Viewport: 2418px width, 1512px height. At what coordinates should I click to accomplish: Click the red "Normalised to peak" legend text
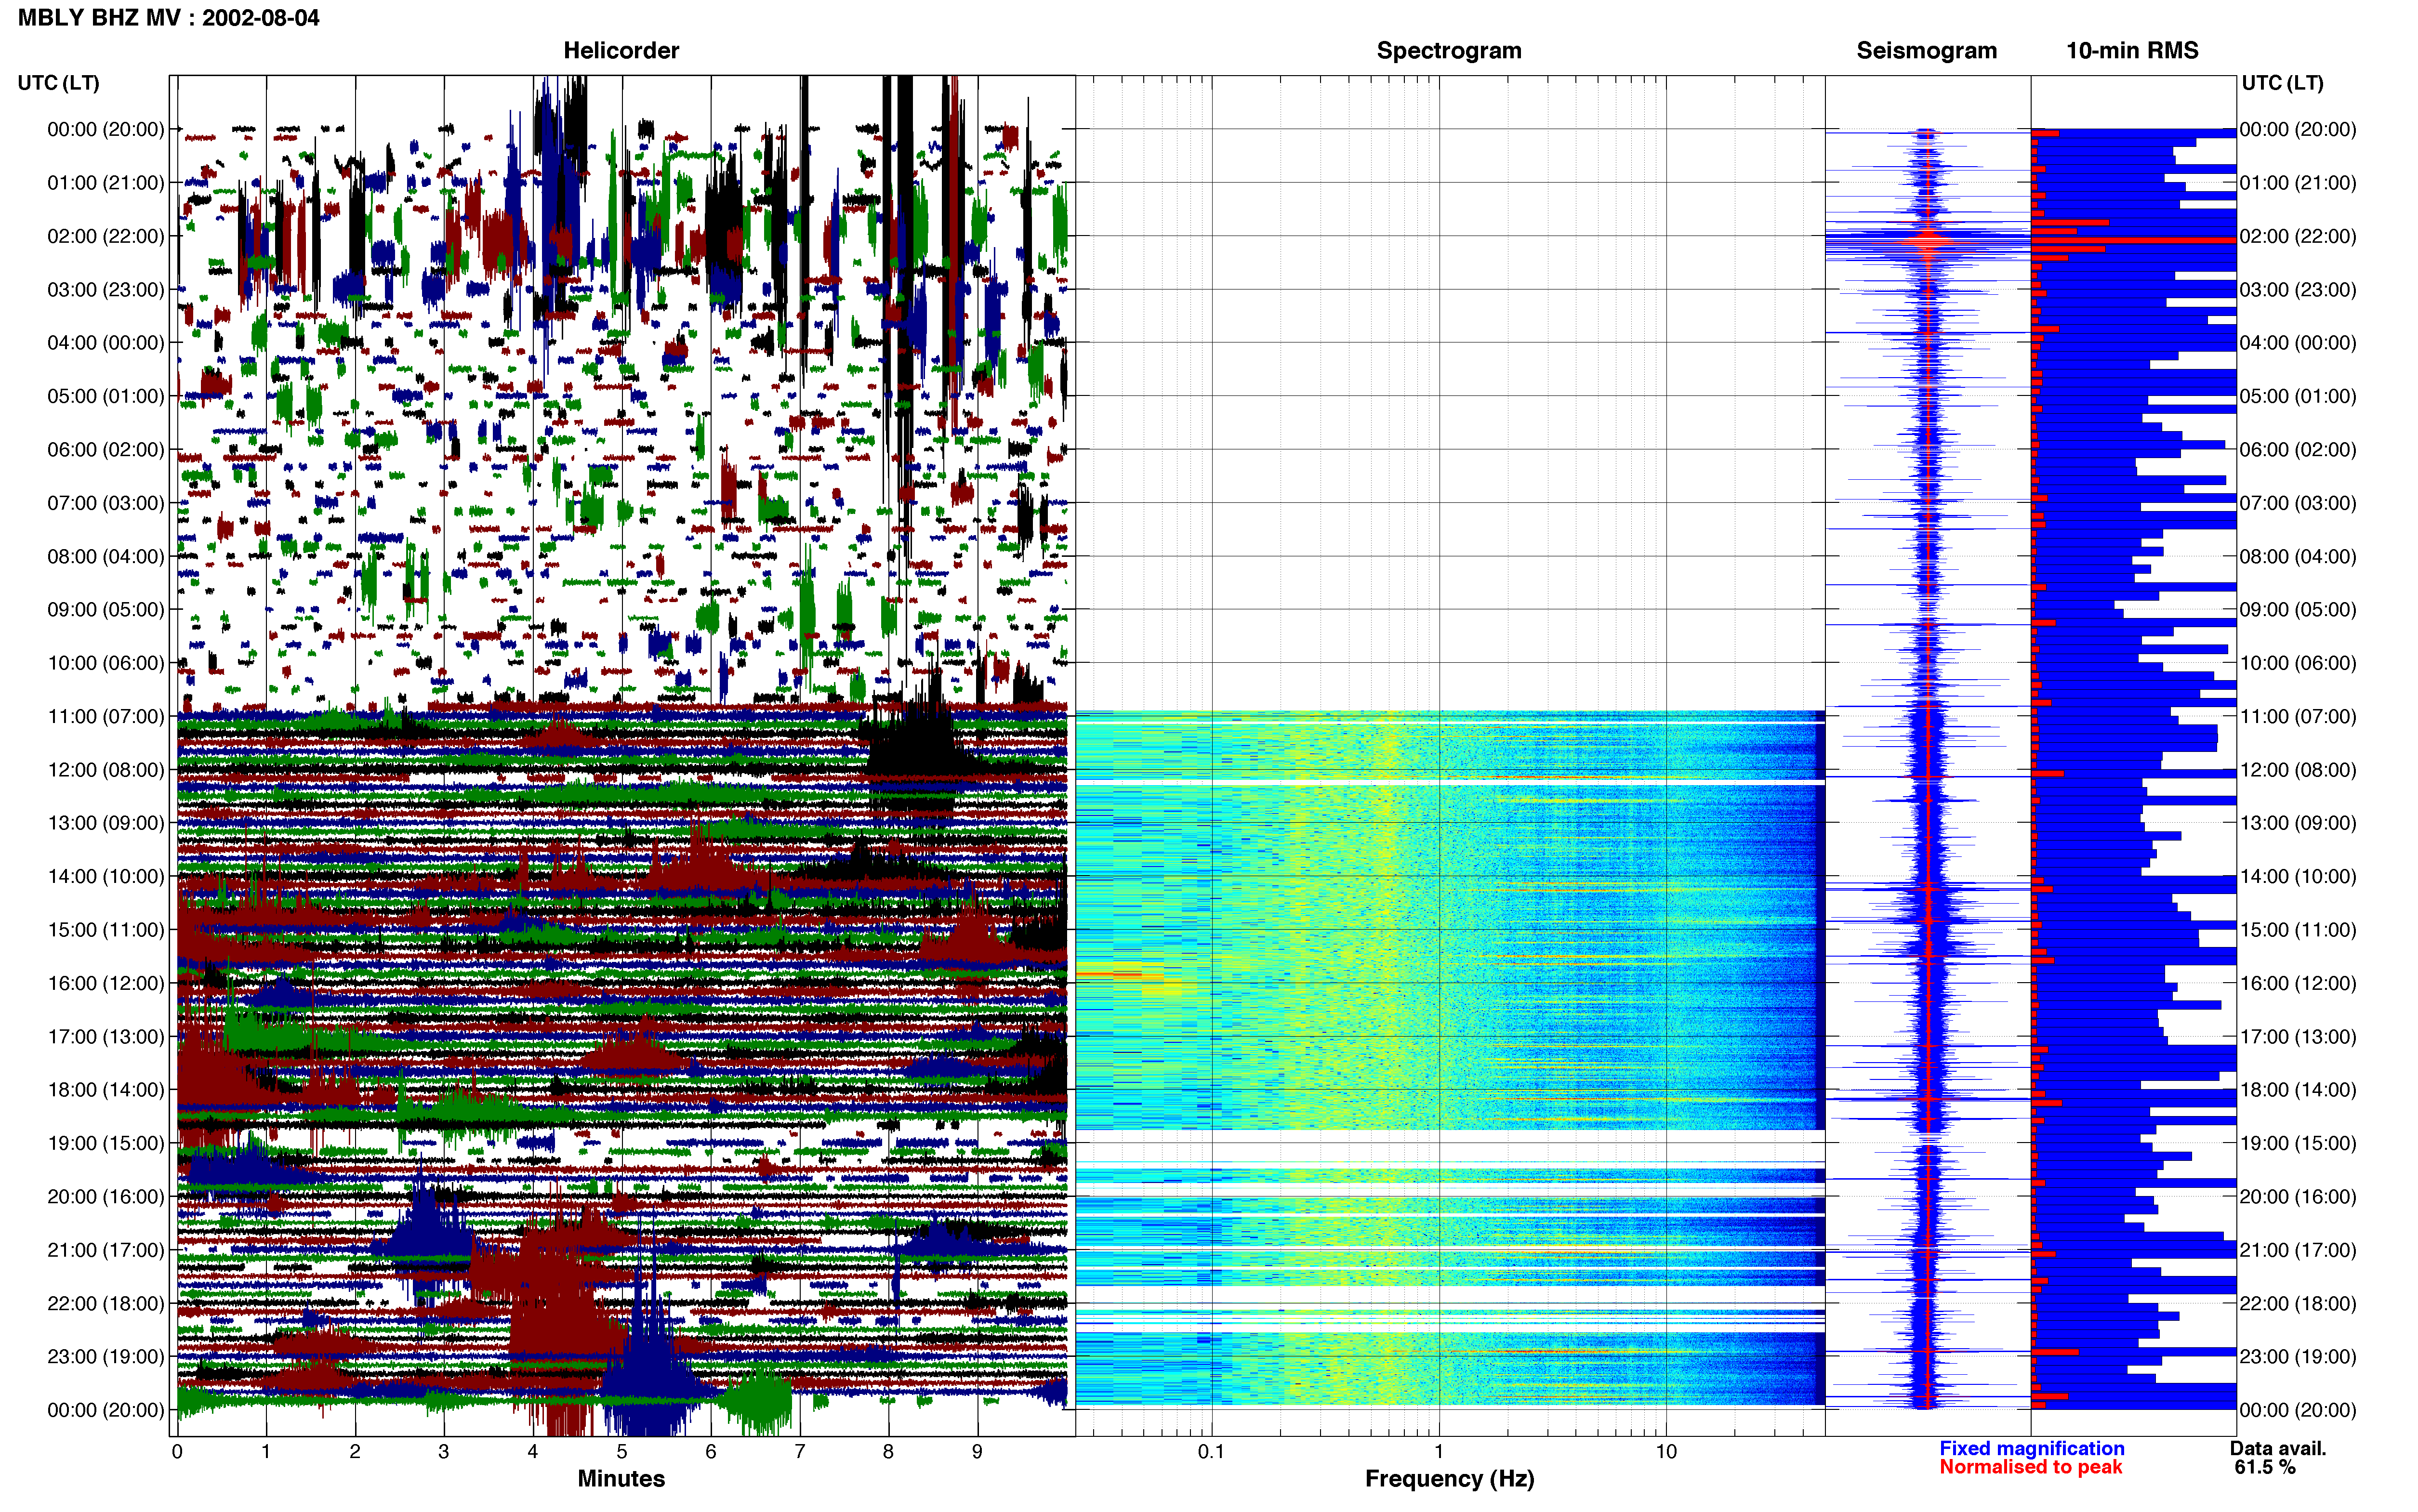2030,1467
